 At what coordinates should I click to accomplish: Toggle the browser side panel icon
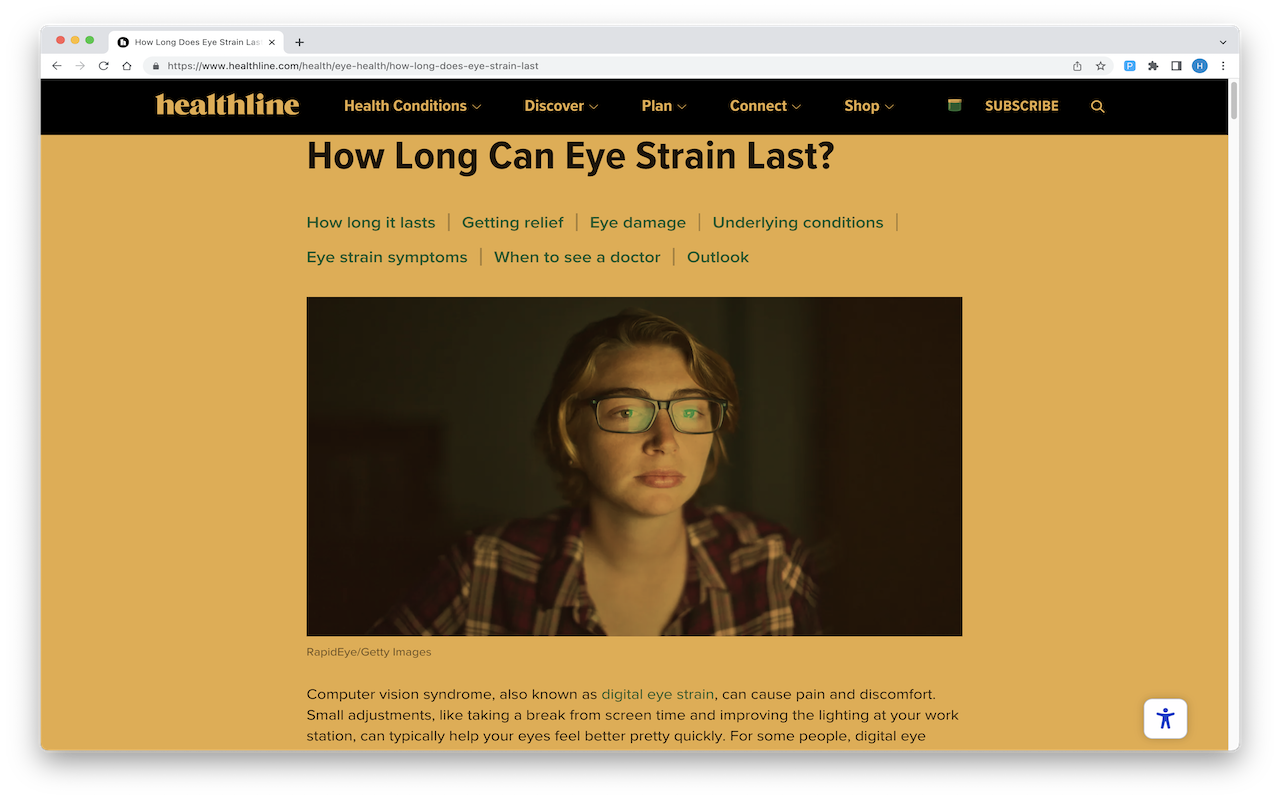[1176, 66]
